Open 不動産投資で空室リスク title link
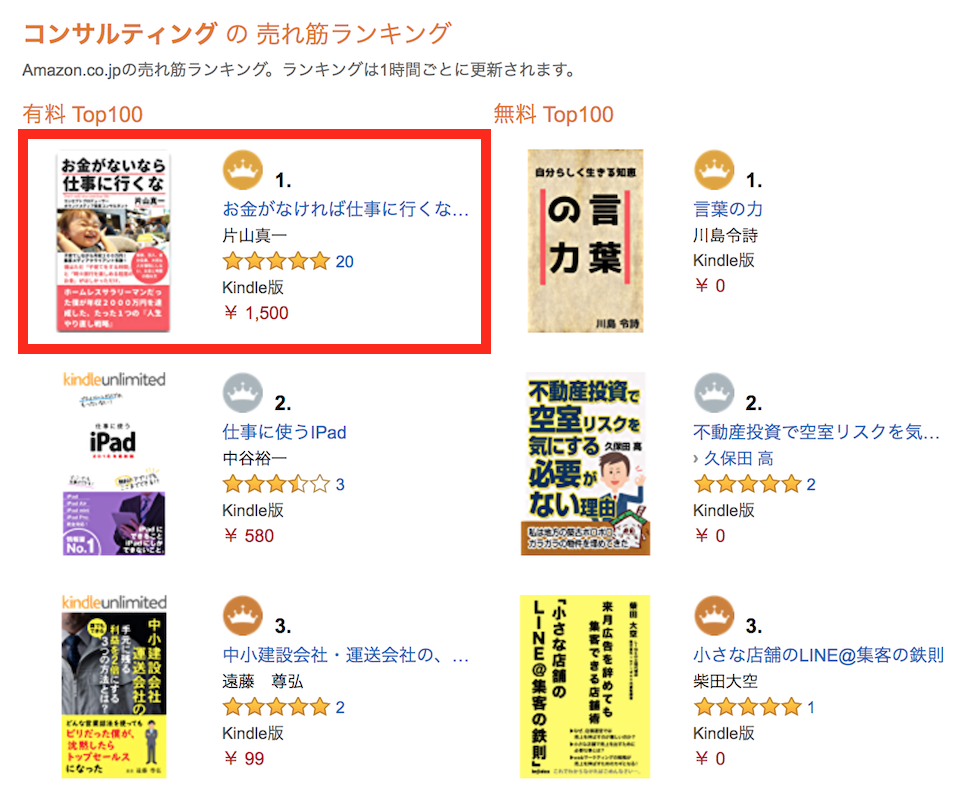The width and height of the screenshot is (966, 804). [816, 432]
